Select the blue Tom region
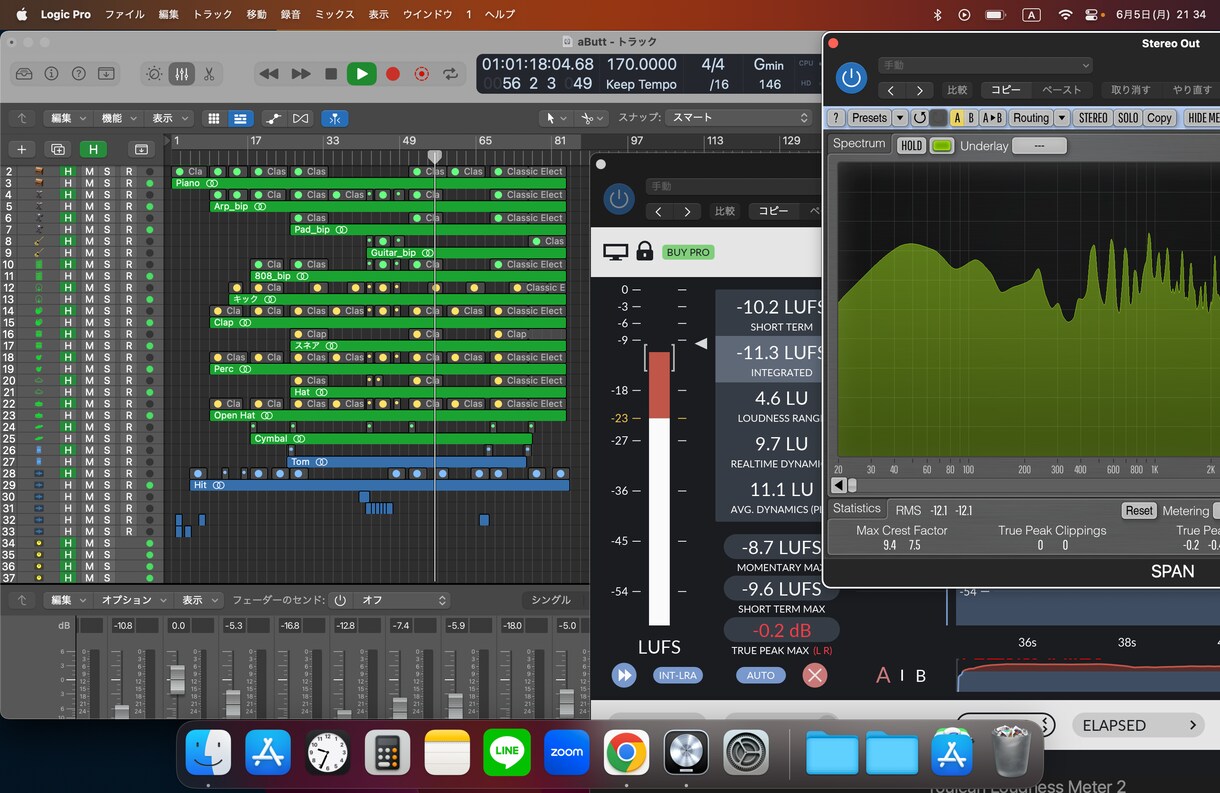1220x793 pixels. (407, 462)
